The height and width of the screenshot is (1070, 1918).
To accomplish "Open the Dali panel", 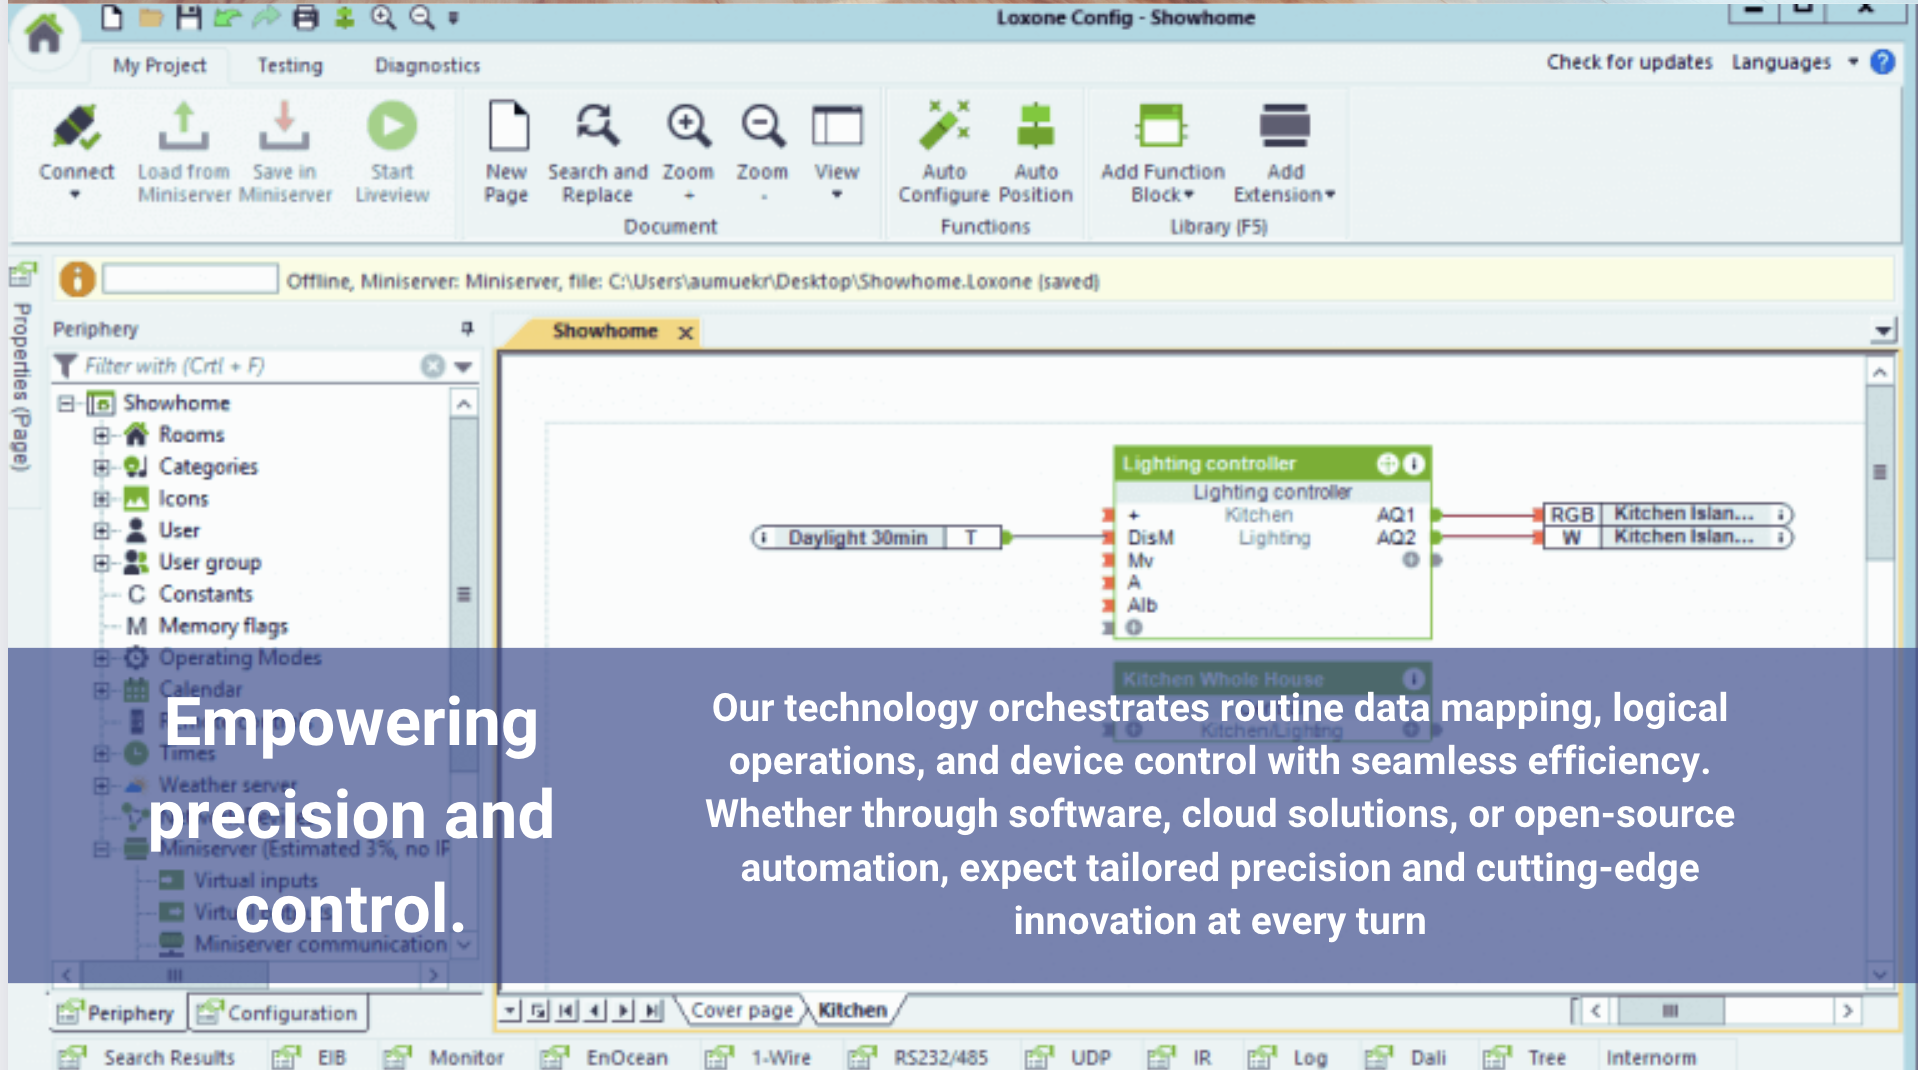I will [x=1406, y=1057].
